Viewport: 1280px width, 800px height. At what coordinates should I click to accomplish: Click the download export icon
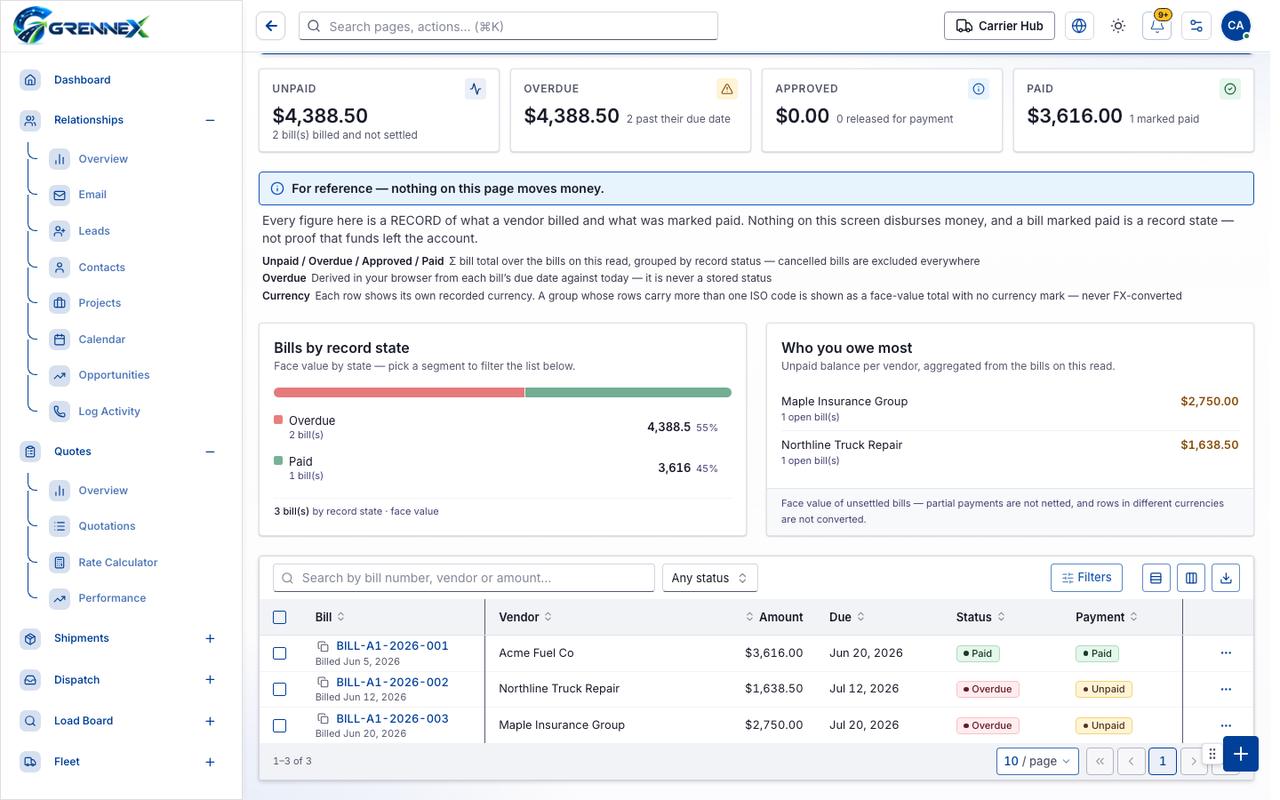1226,578
